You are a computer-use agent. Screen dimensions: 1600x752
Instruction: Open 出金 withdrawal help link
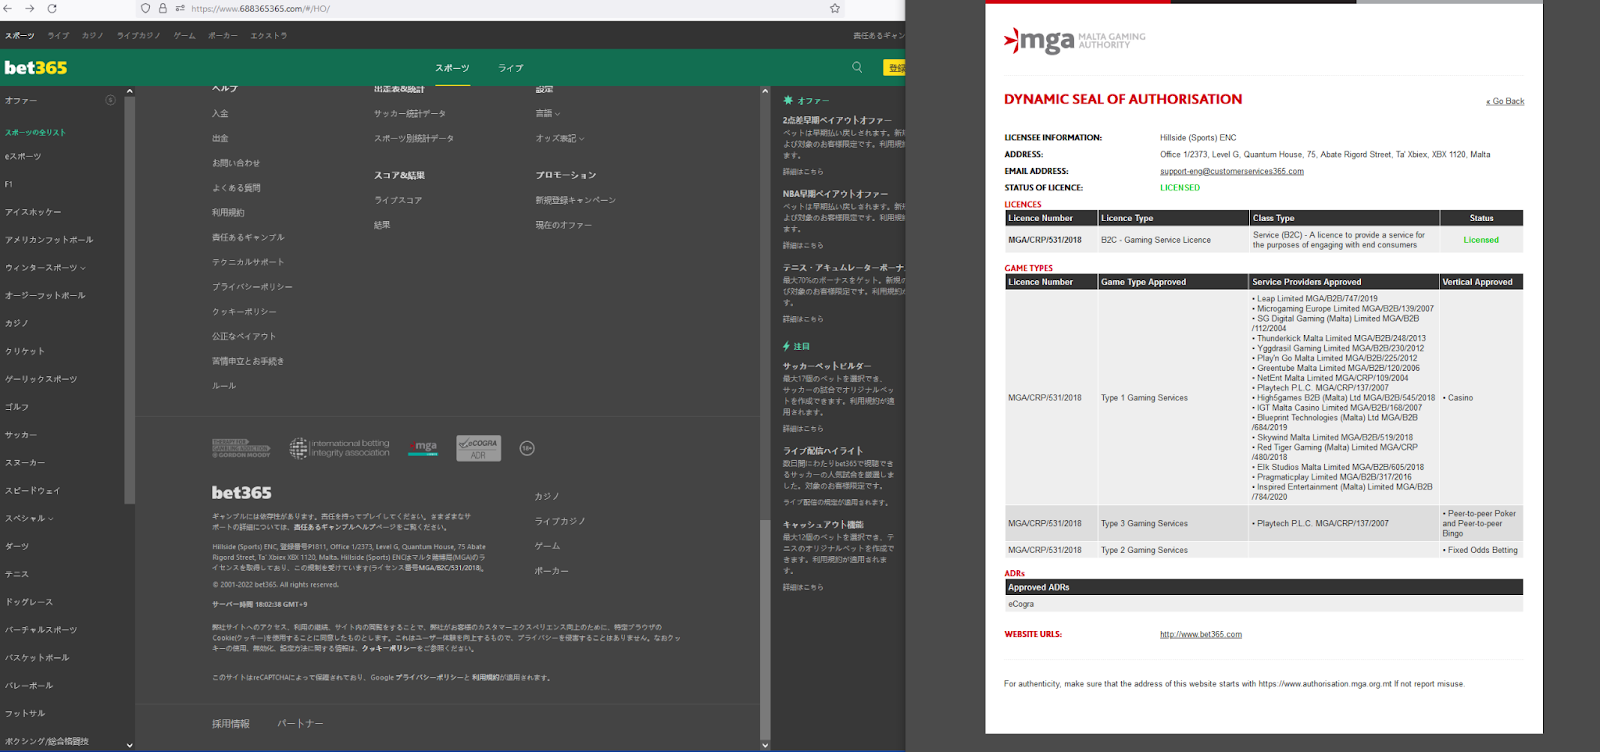point(220,139)
